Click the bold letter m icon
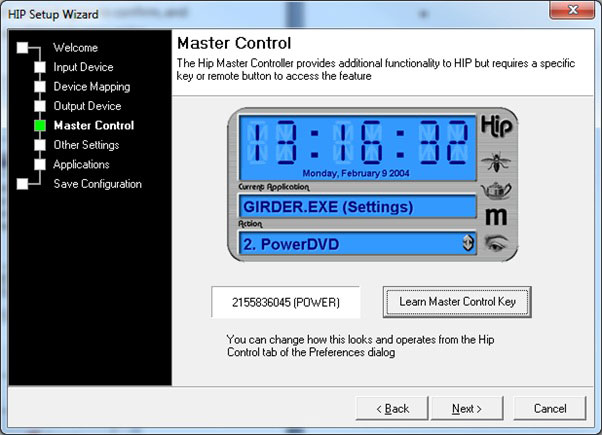The image size is (602, 435). click(x=496, y=216)
